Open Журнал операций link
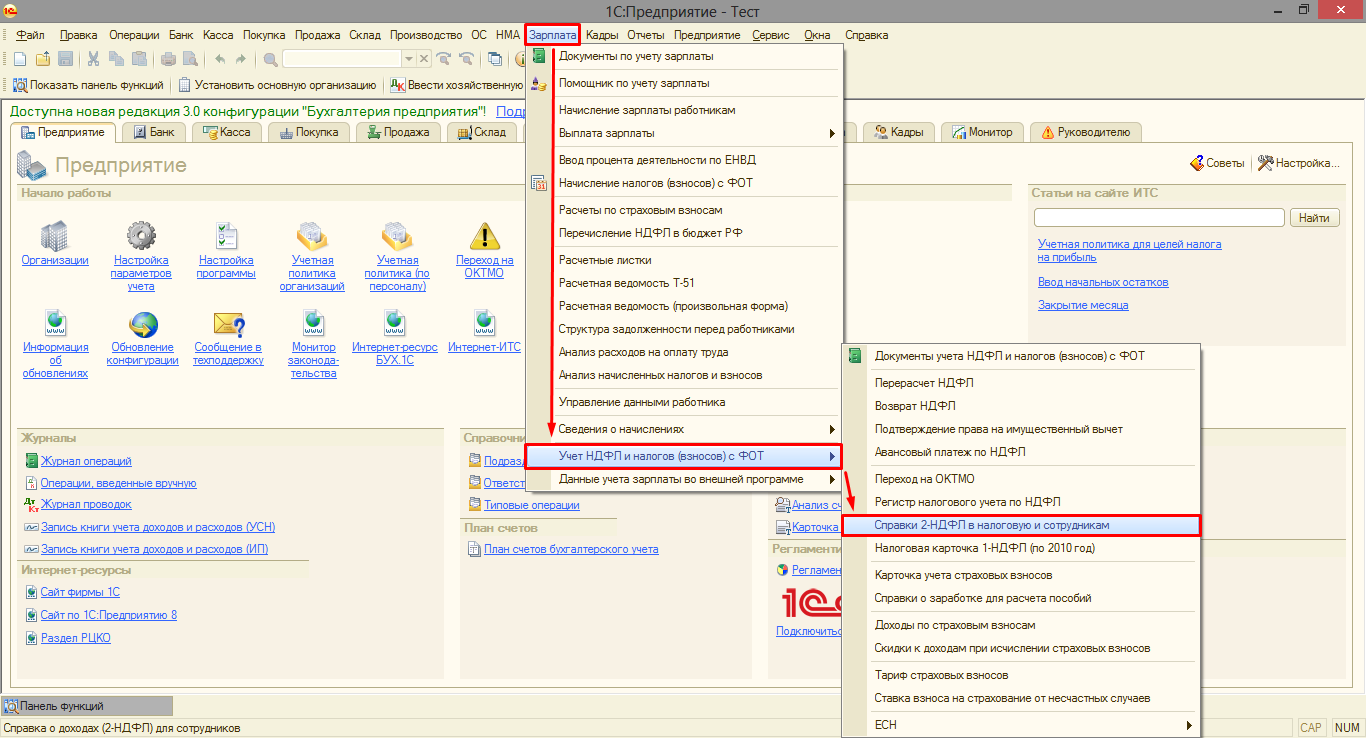The height and width of the screenshot is (738, 1366). pos(86,461)
